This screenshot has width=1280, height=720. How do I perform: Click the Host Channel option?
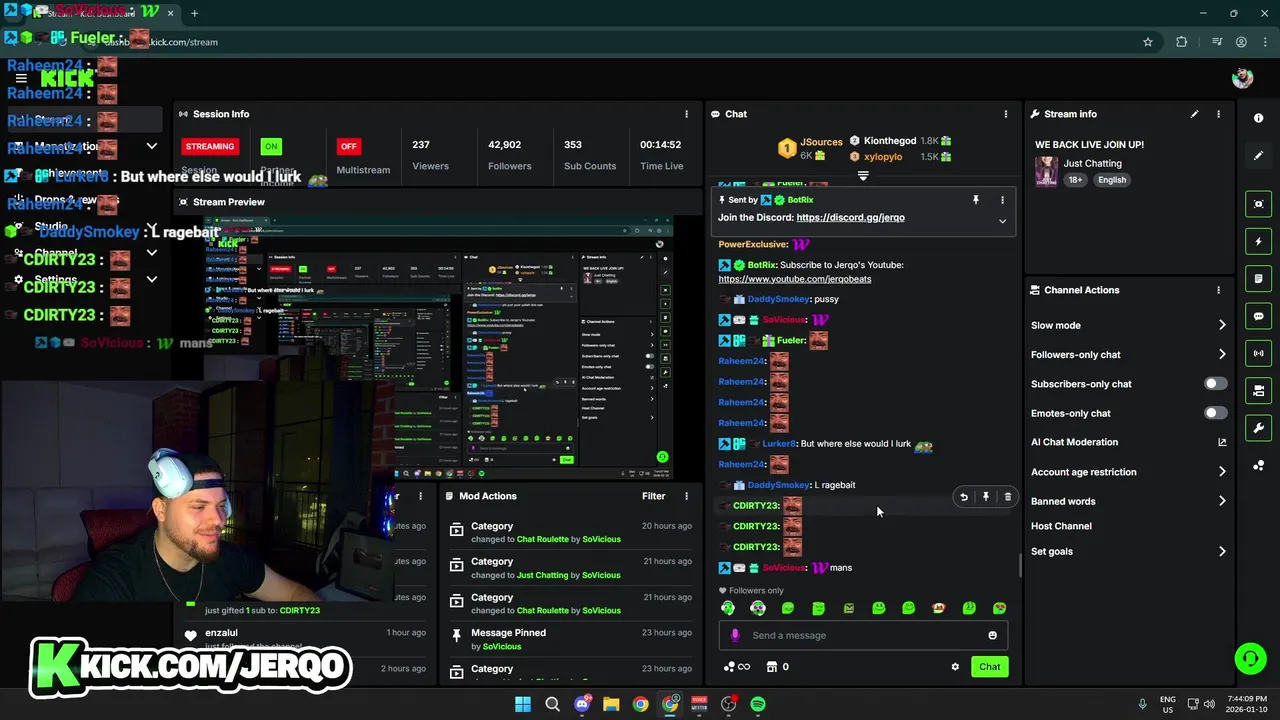click(1061, 526)
